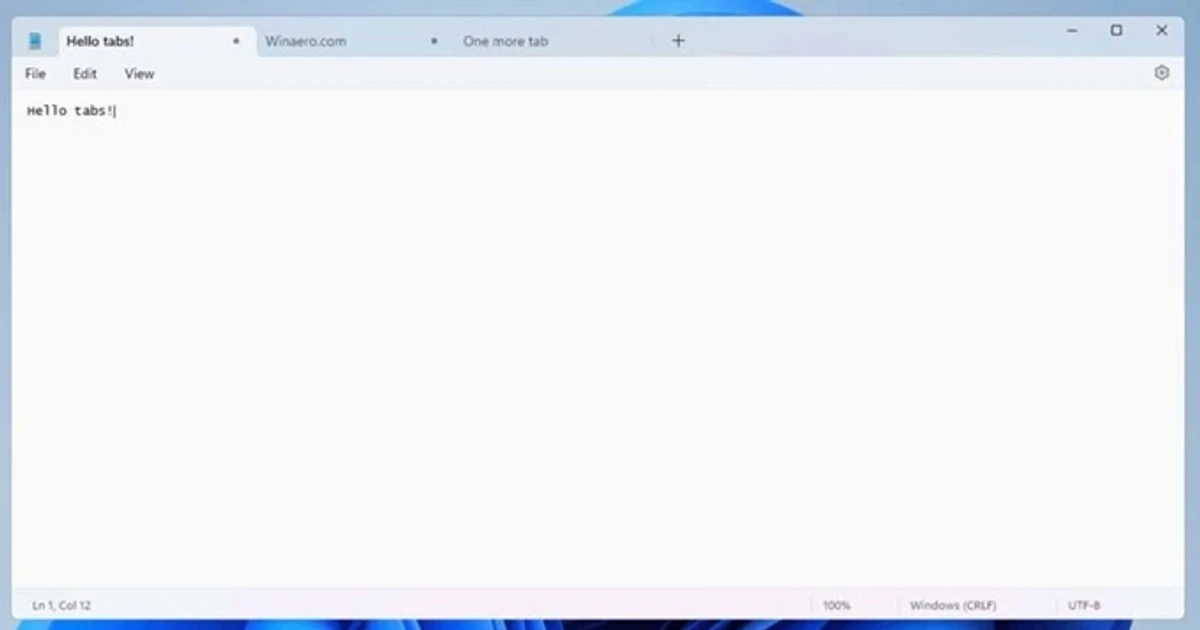Open Notepad settings via the gear icon
This screenshot has height=630, width=1200.
click(x=1161, y=73)
